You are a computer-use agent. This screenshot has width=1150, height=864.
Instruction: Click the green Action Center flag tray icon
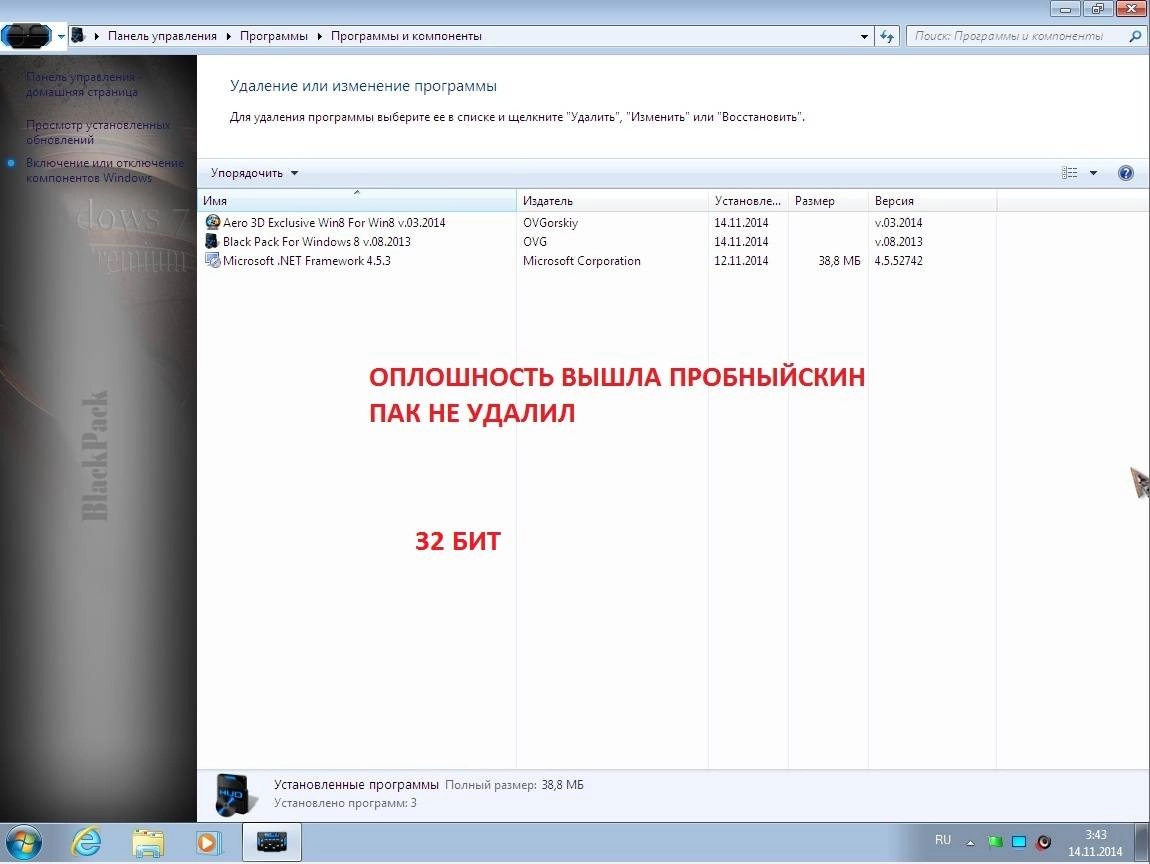[995, 842]
